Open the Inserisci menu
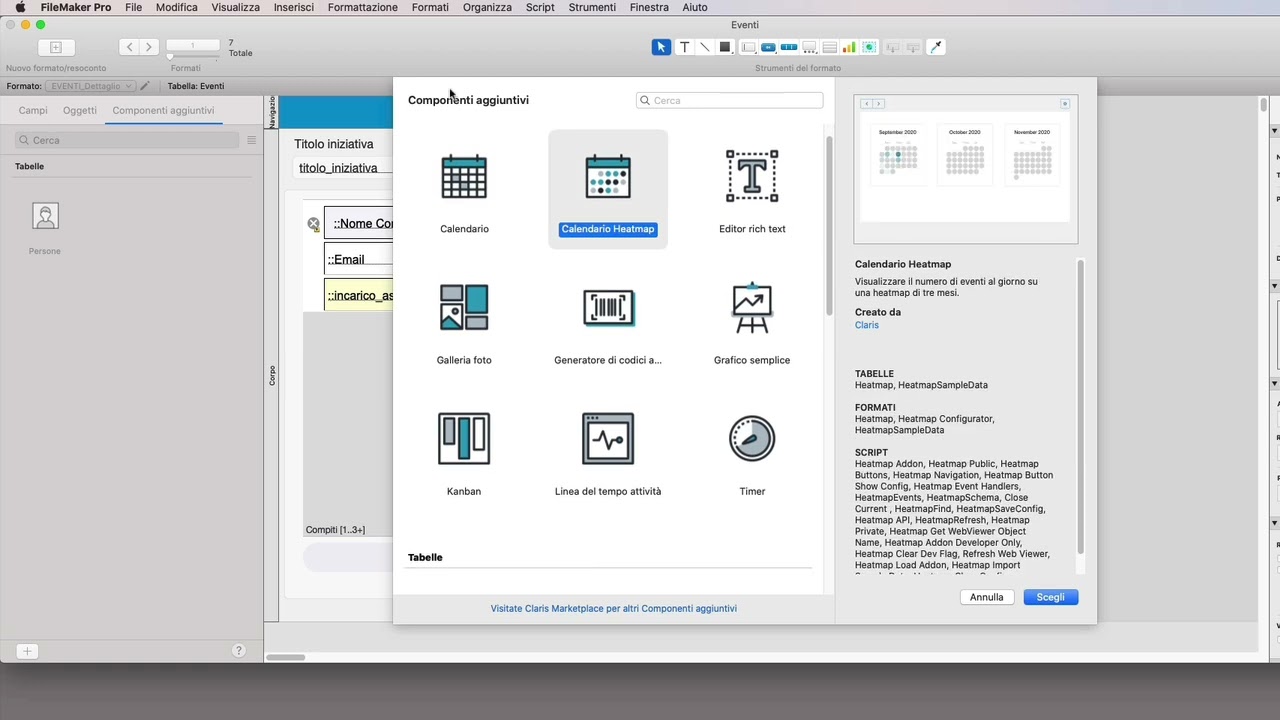The width and height of the screenshot is (1280, 720). coord(294,7)
